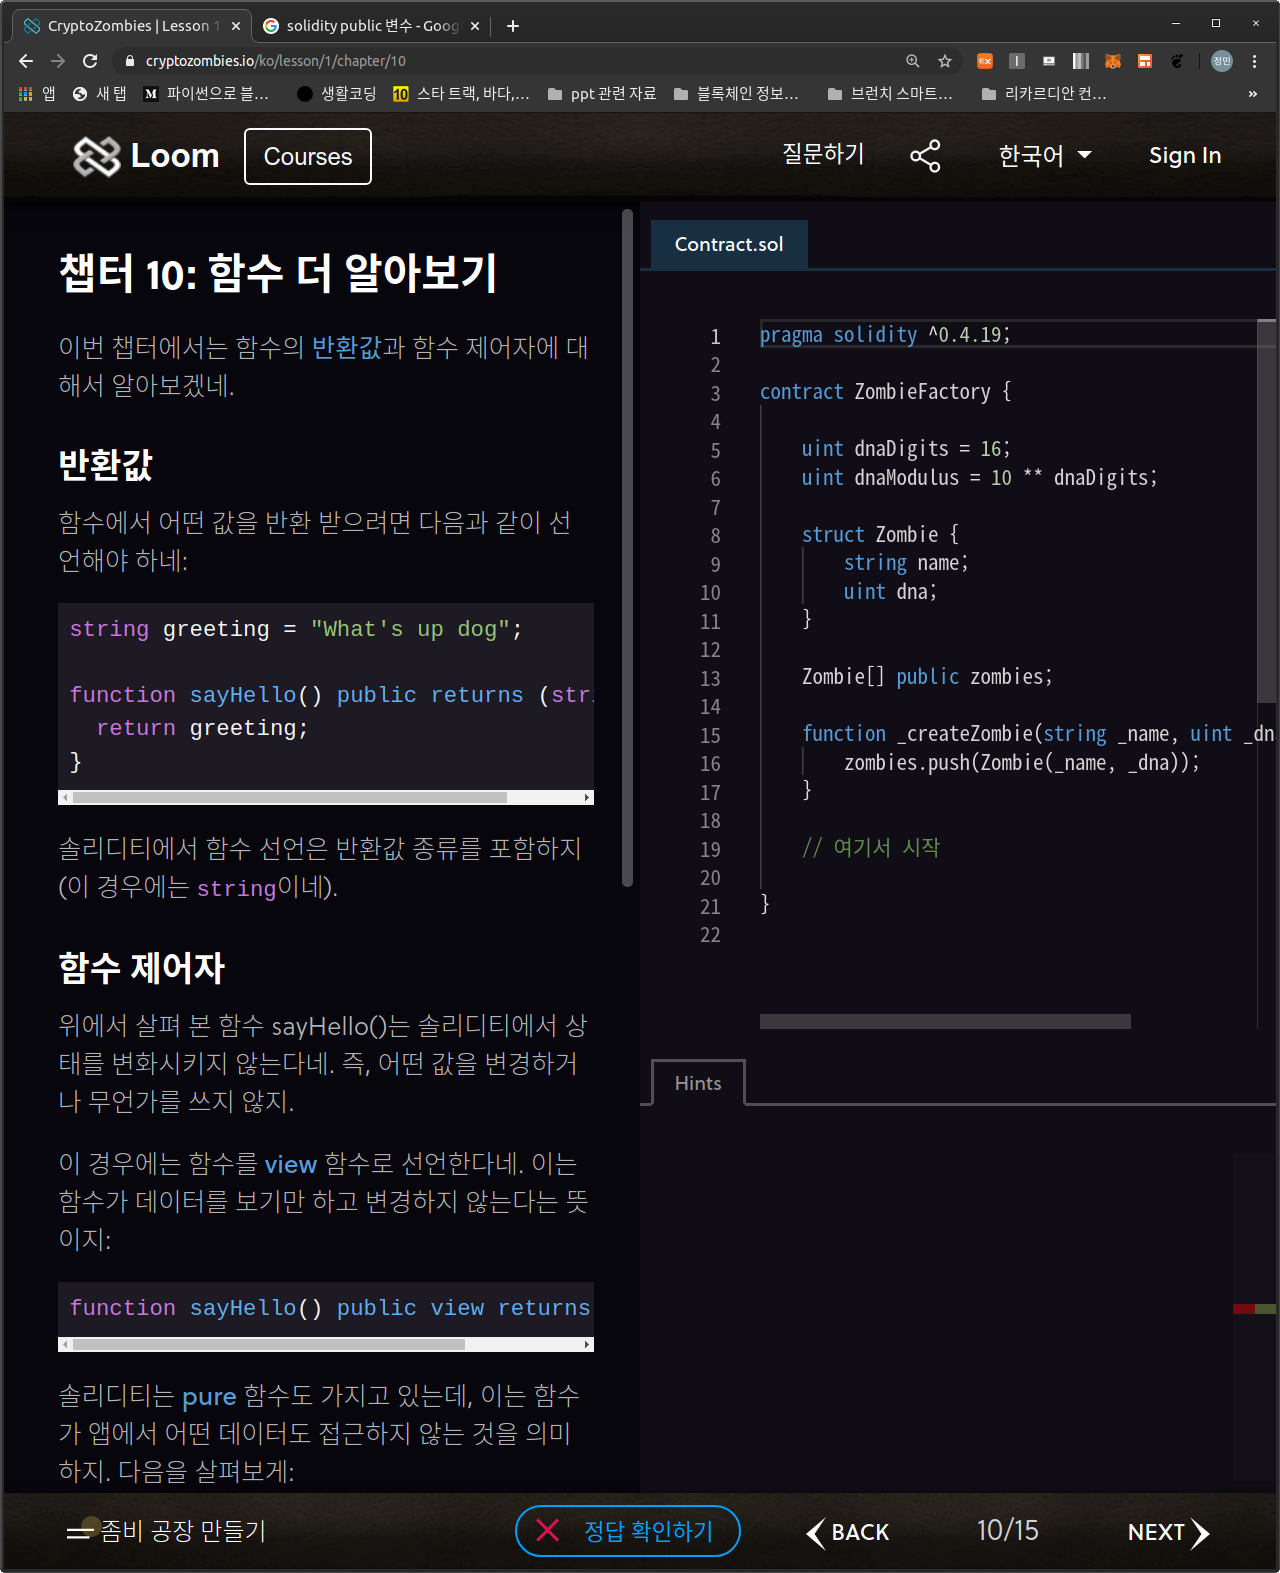This screenshot has width=1280, height=1573.
Task: Click the browser forward arrow
Action: (58, 61)
